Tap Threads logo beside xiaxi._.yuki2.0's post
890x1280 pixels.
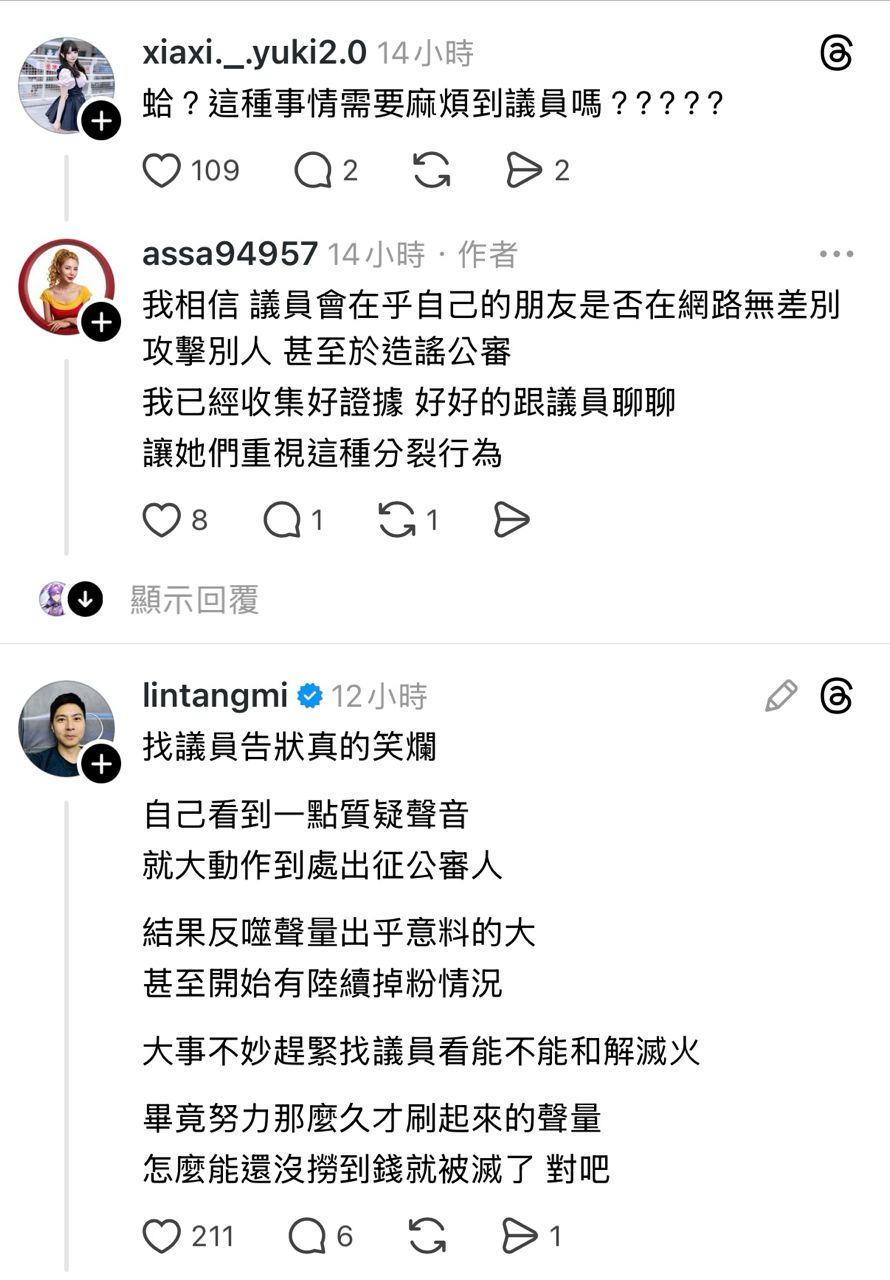tap(835, 53)
